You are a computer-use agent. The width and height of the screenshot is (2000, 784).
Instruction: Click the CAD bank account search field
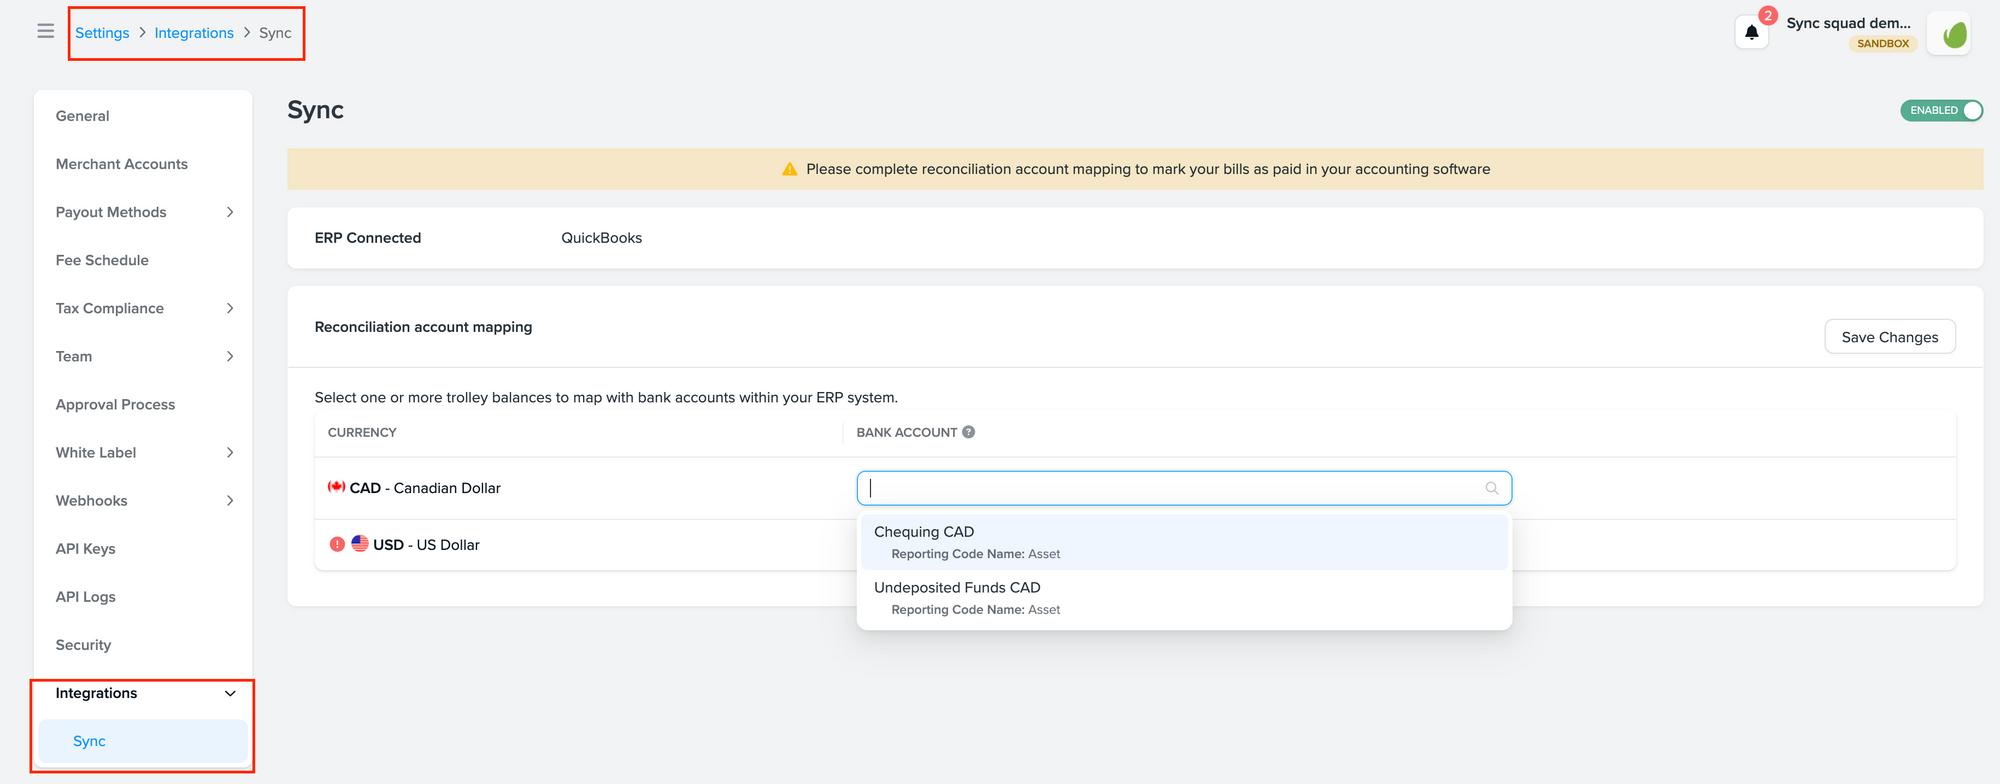[1170, 488]
